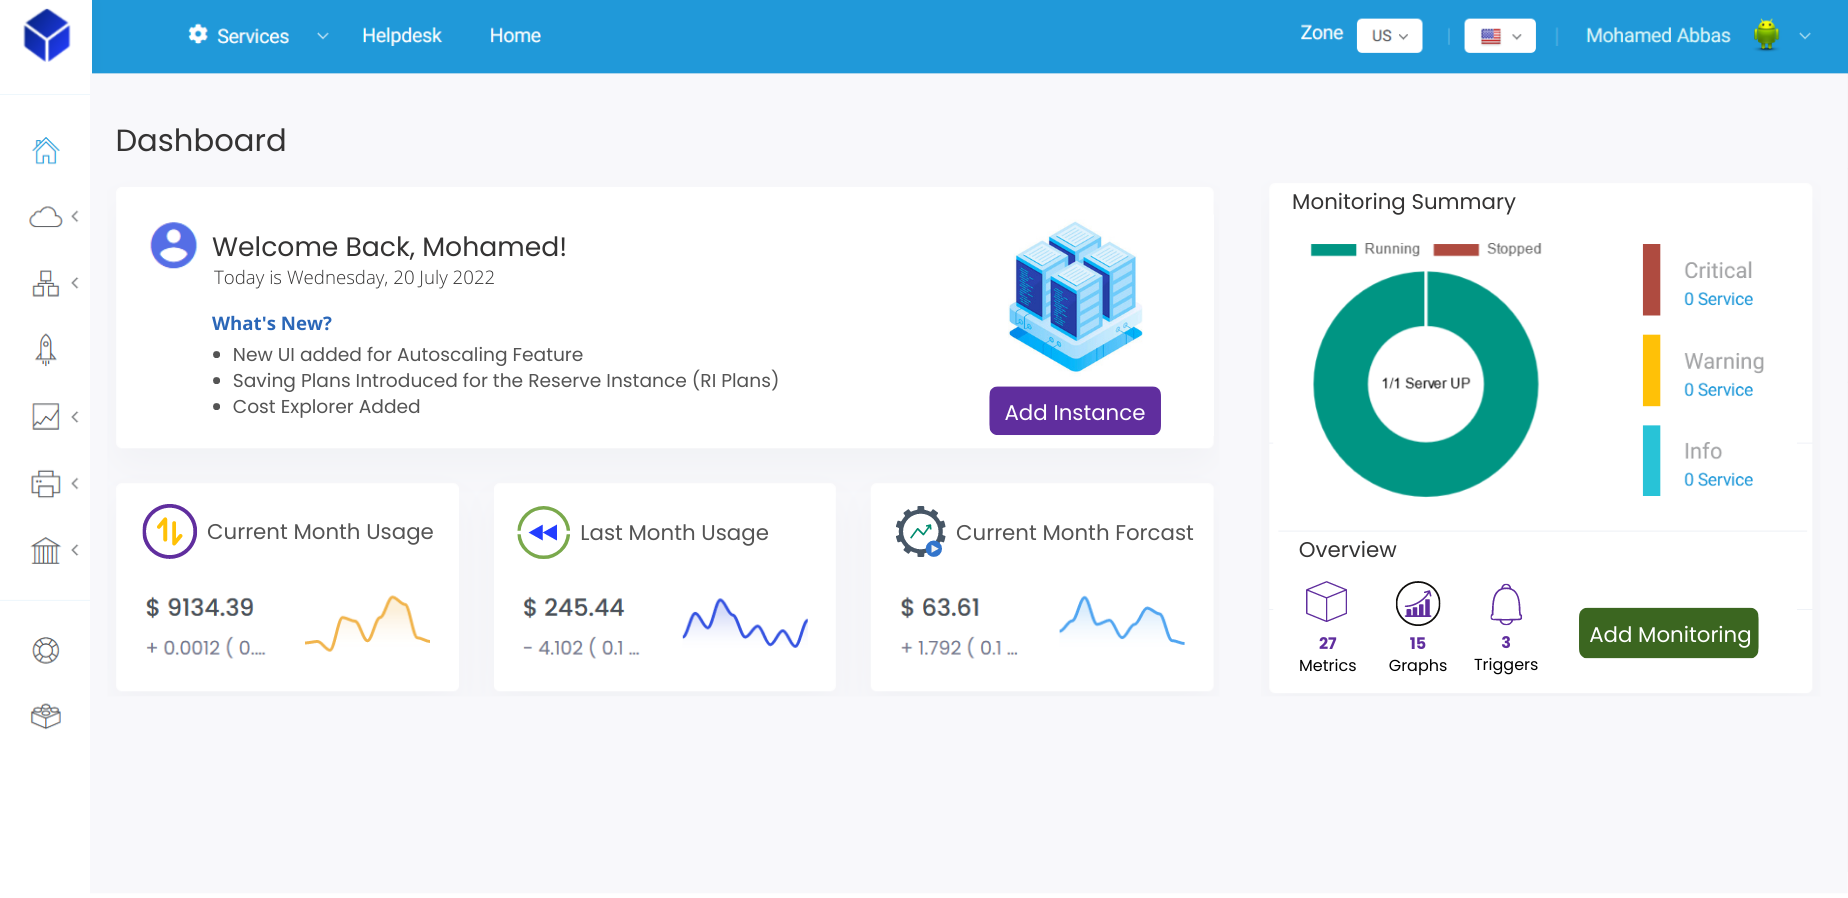Image resolution: width=1848 pixels, height=898 pixels.
Task: Click the Current Month Usage arrows icon
Action: [x=170, y=531]
